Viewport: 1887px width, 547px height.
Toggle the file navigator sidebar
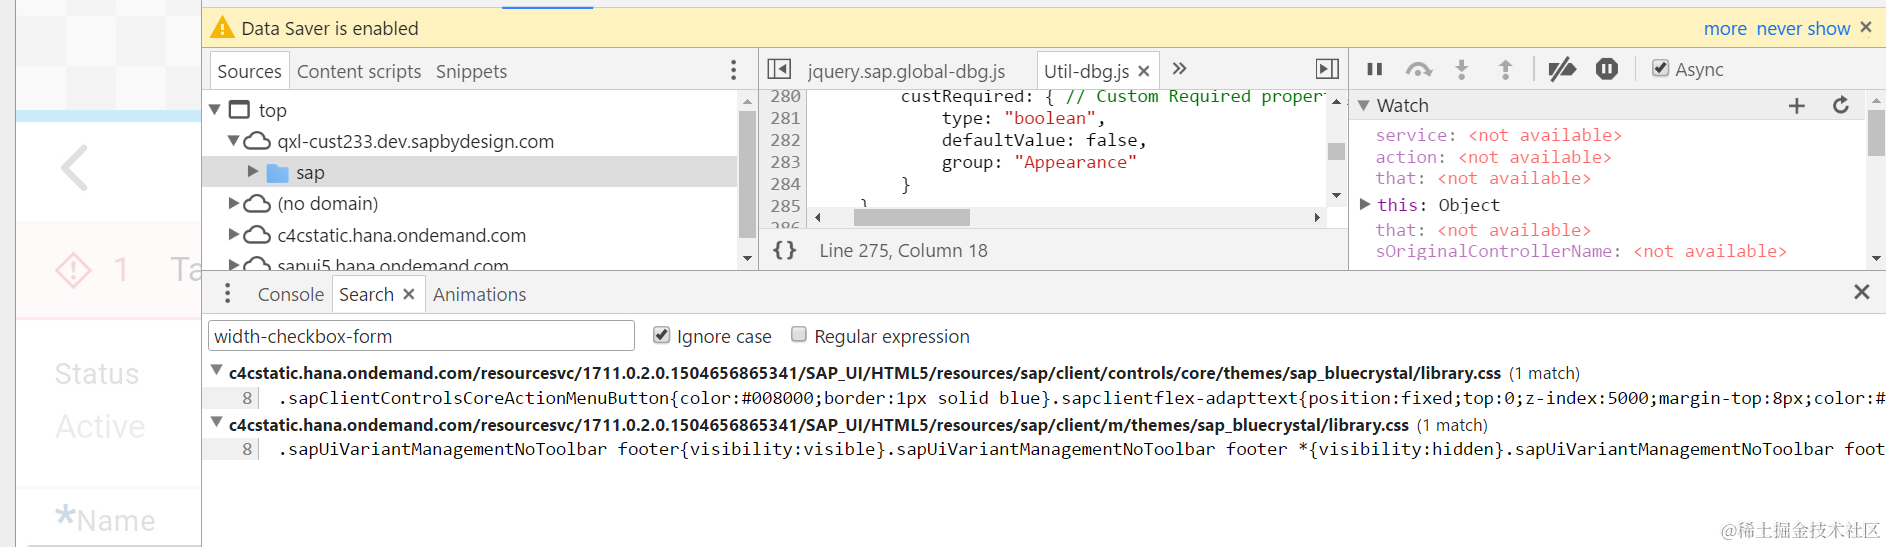pos(779,69)
